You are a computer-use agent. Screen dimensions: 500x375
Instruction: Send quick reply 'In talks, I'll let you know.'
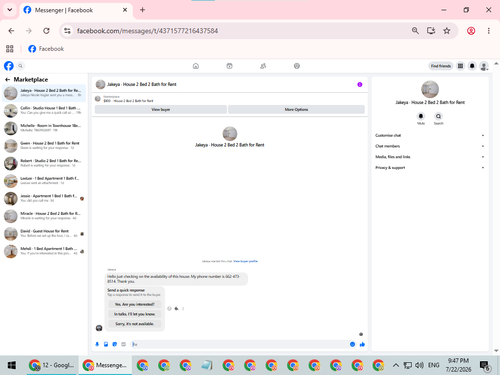(135, 314)
